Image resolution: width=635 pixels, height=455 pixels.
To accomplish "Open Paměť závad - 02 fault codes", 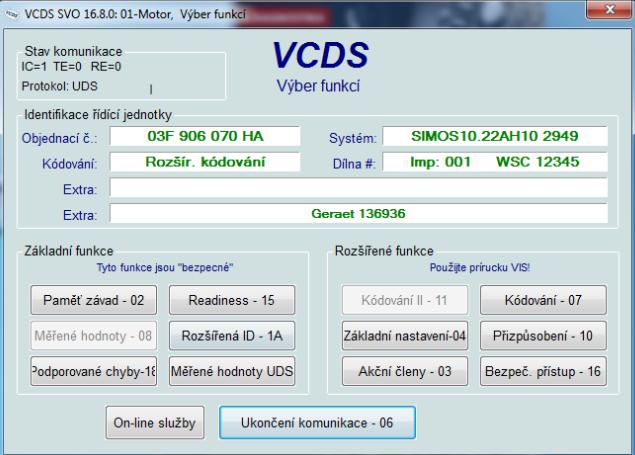I will click(94, 300).
